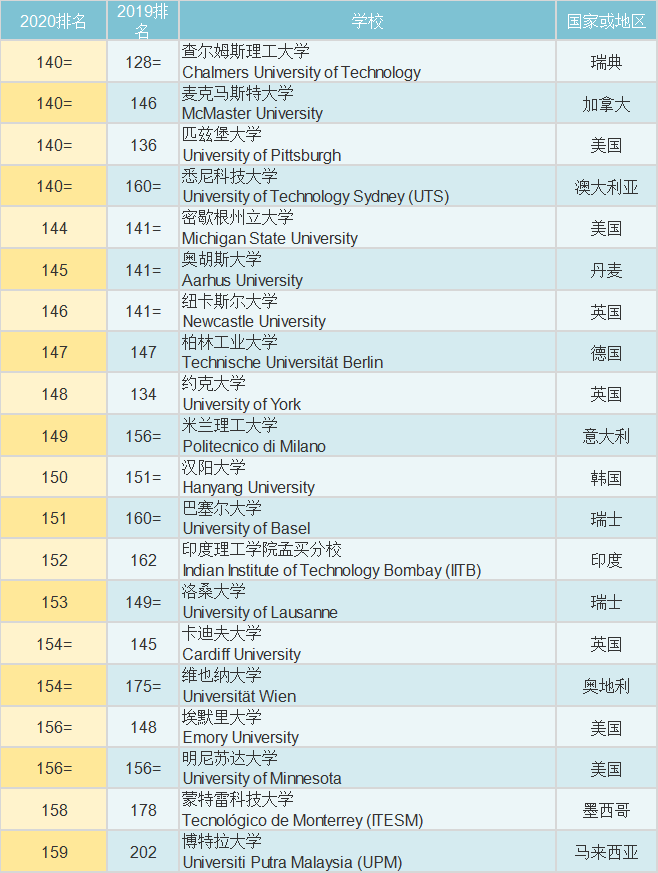
Task: Click the 瑞典 country cell
Action: tap(606, 62)
